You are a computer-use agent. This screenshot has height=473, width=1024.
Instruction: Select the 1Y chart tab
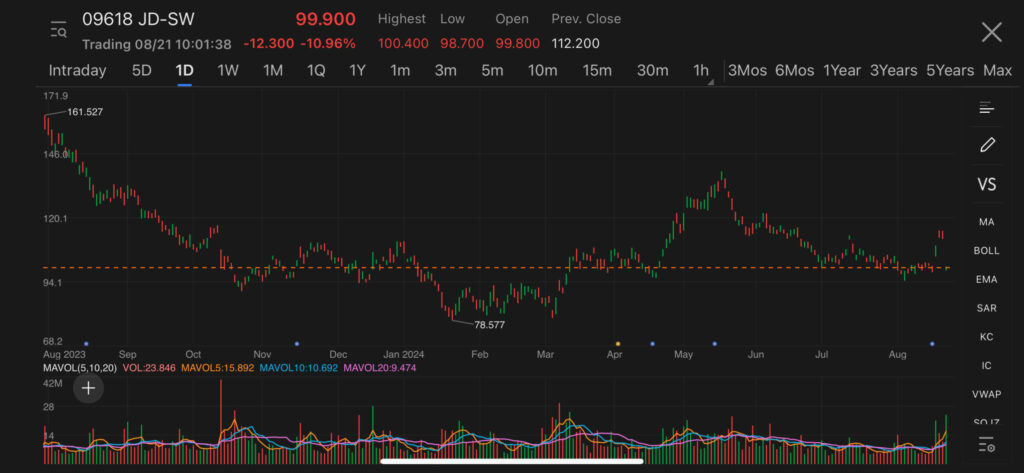pyautogui.click(x=357, y=71)
